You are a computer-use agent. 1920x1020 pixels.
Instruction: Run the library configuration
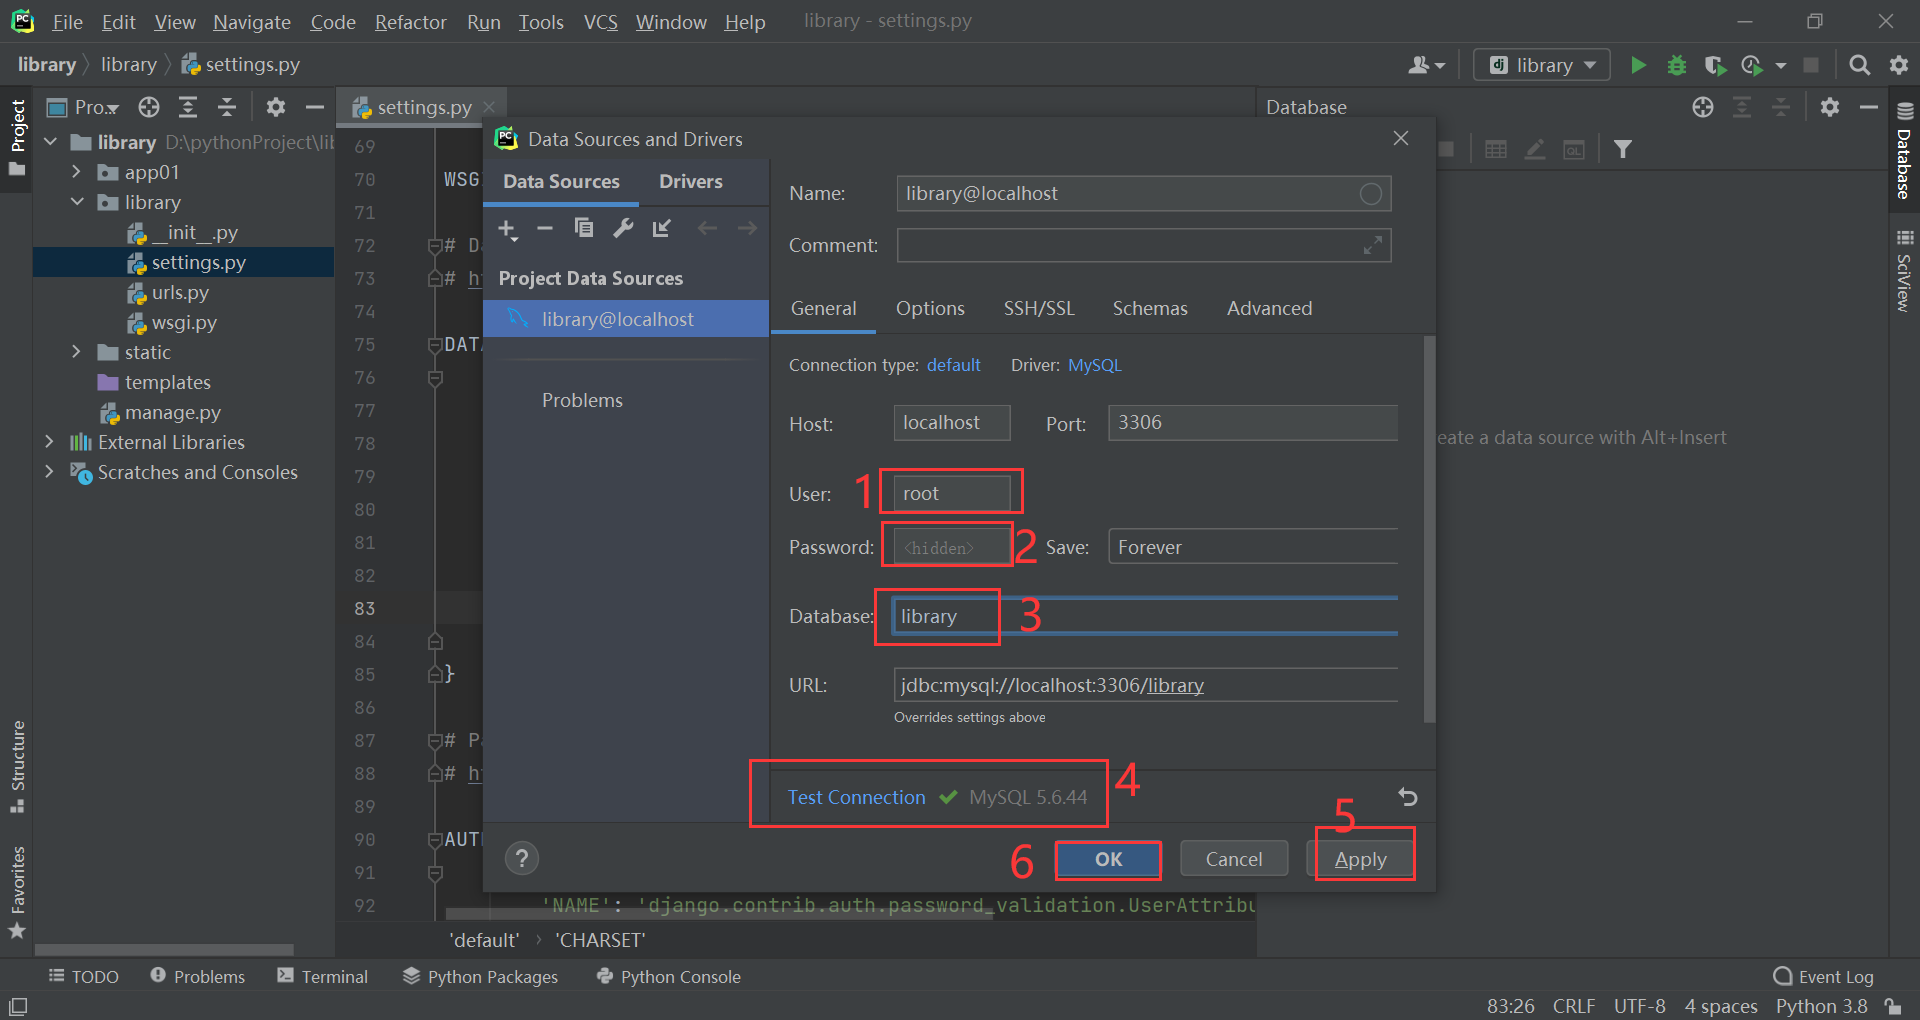(x=1638, y=65)
